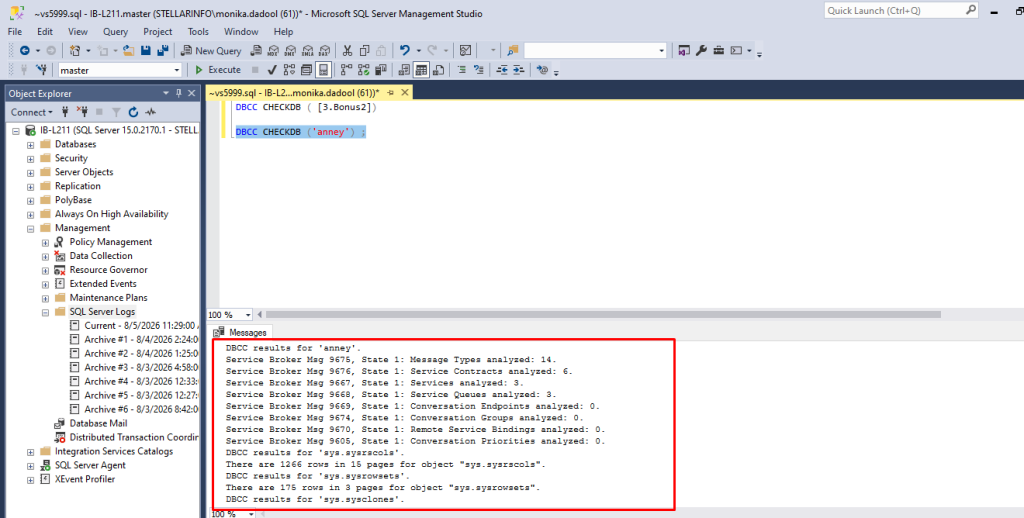Click the Filter icon in Object Explorer

pyautogui.click(x=116, y=112)
